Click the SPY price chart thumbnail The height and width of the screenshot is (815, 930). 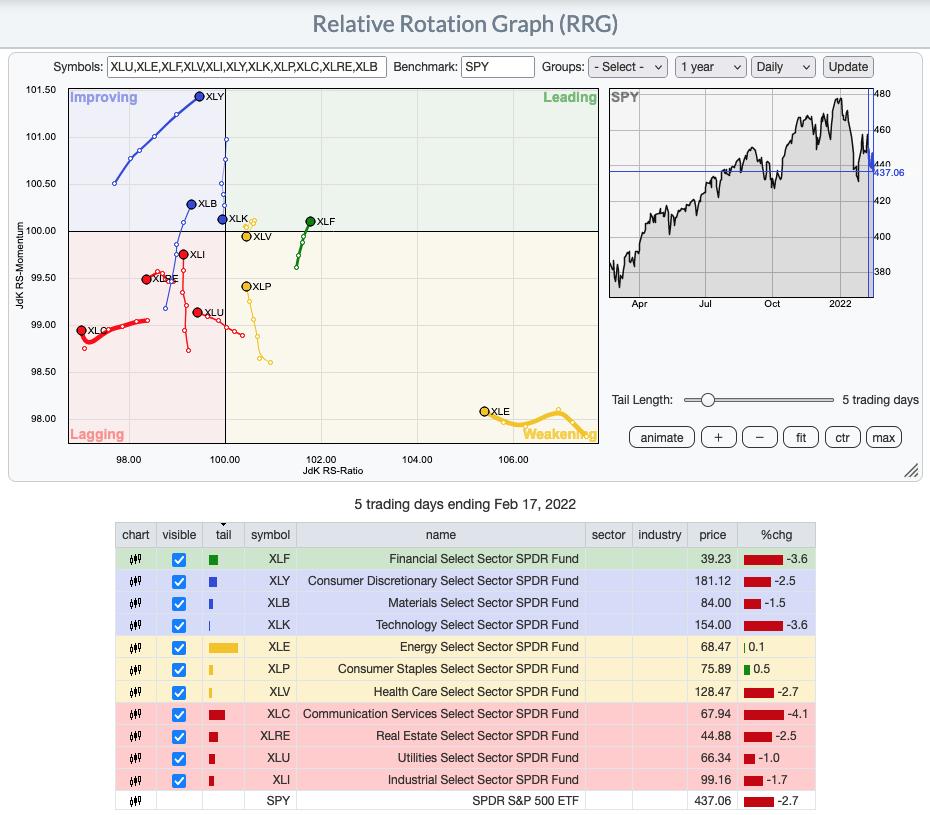[741, 193]
